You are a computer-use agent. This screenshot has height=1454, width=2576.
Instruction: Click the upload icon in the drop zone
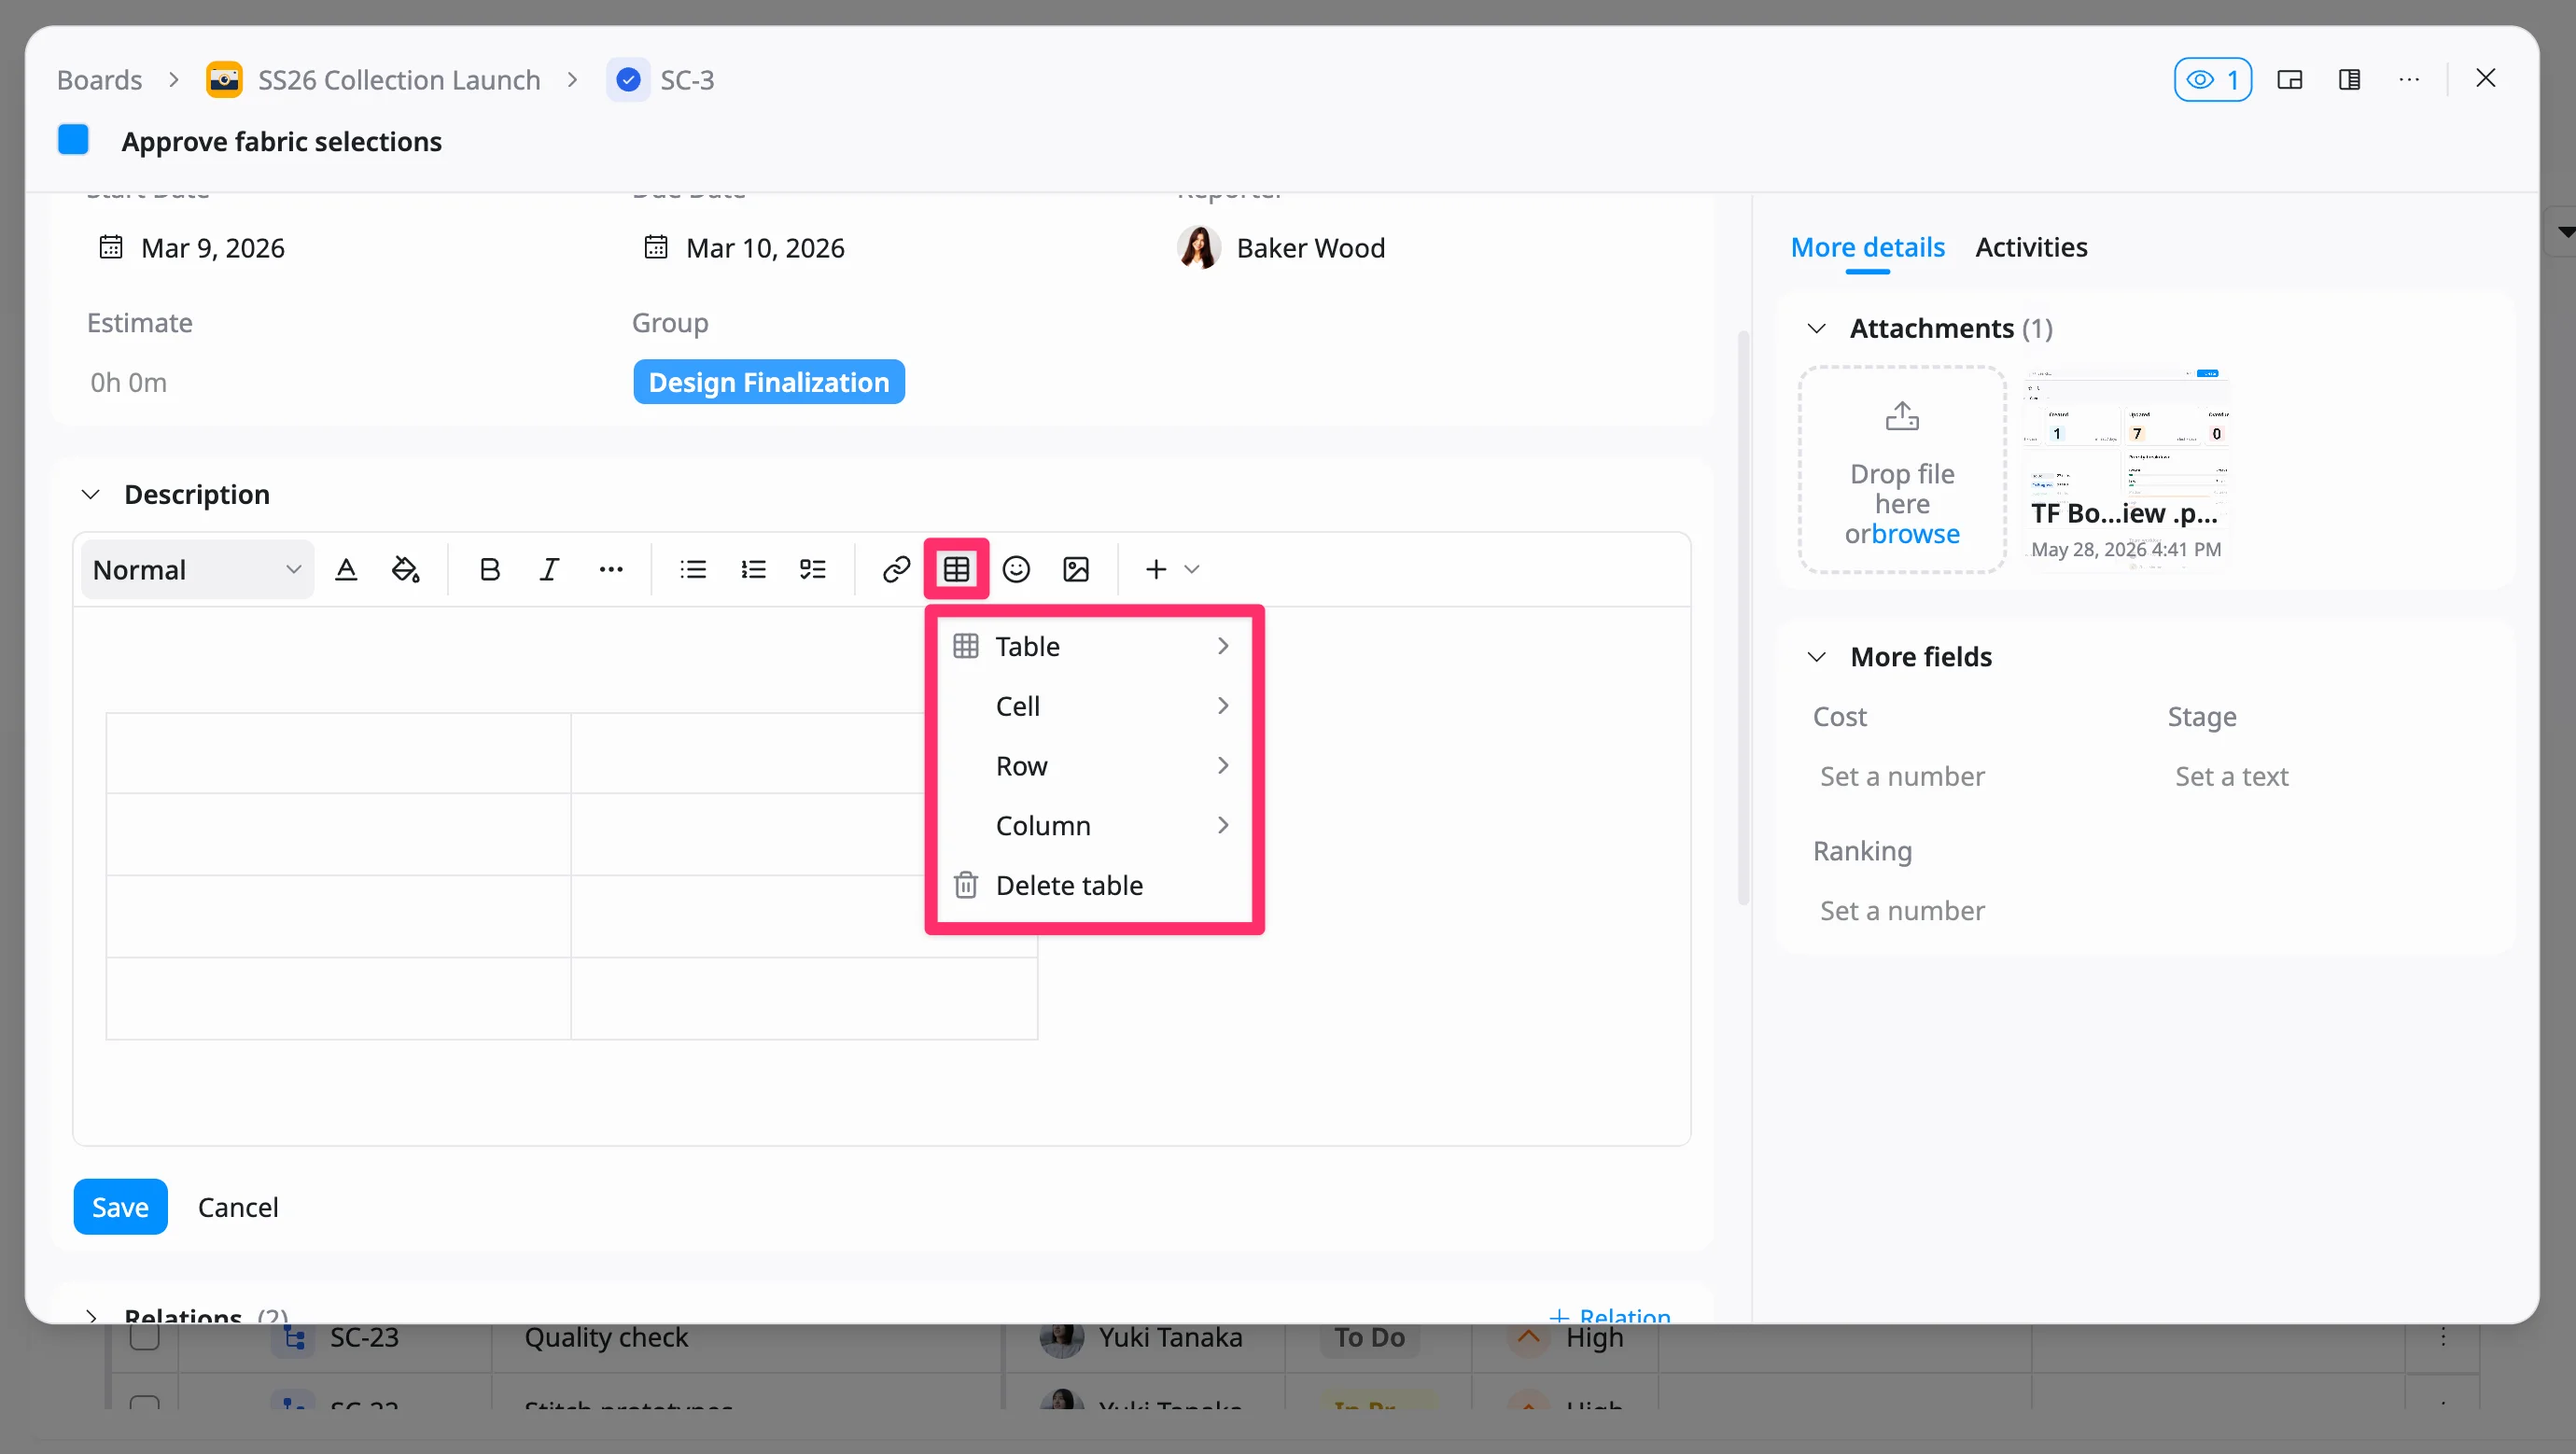click(1902, 415)
